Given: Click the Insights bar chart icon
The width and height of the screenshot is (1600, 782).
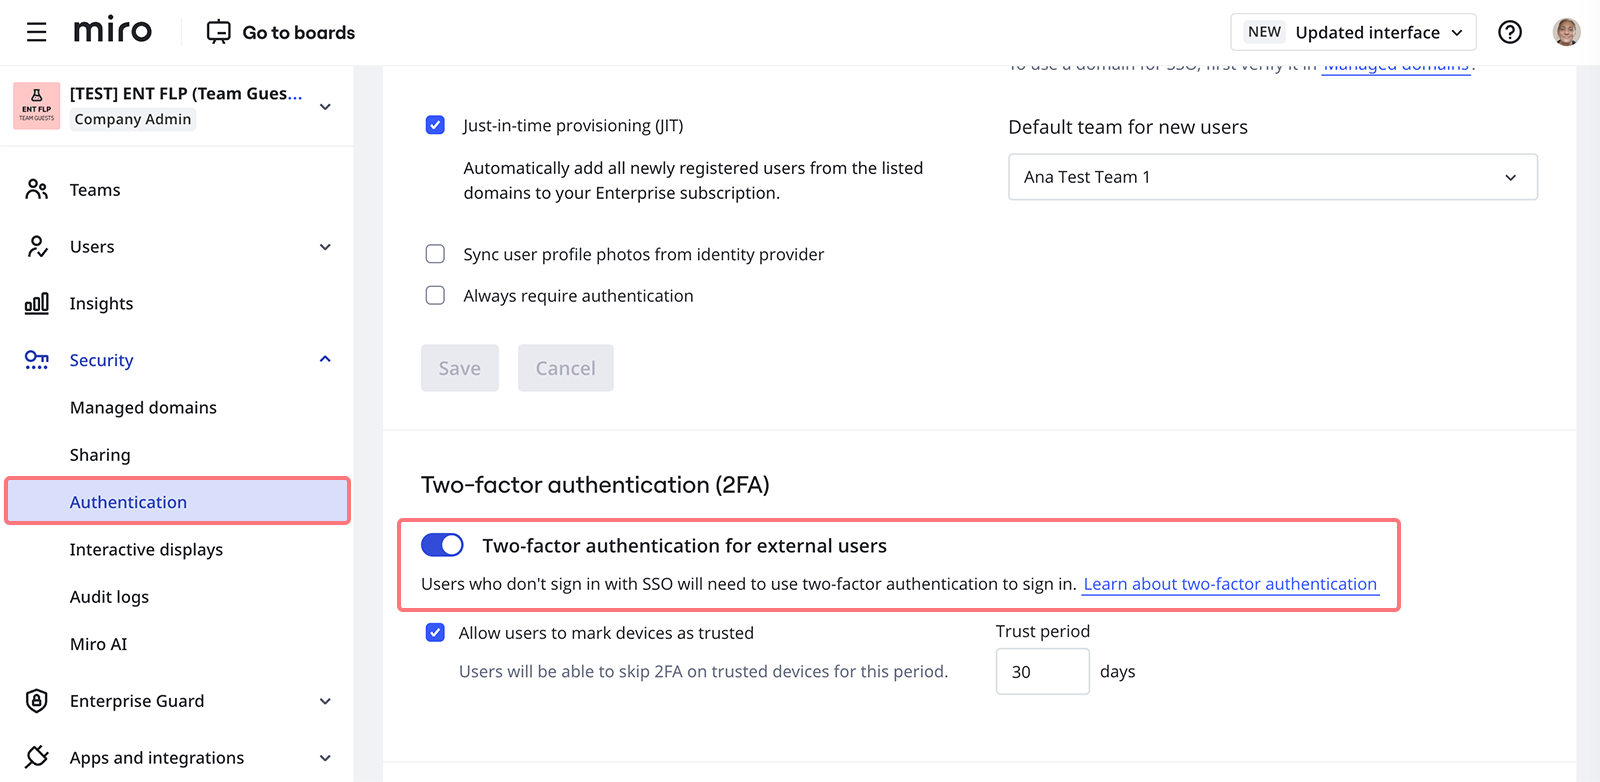Looking at the screenshot, I should point(37,303).
